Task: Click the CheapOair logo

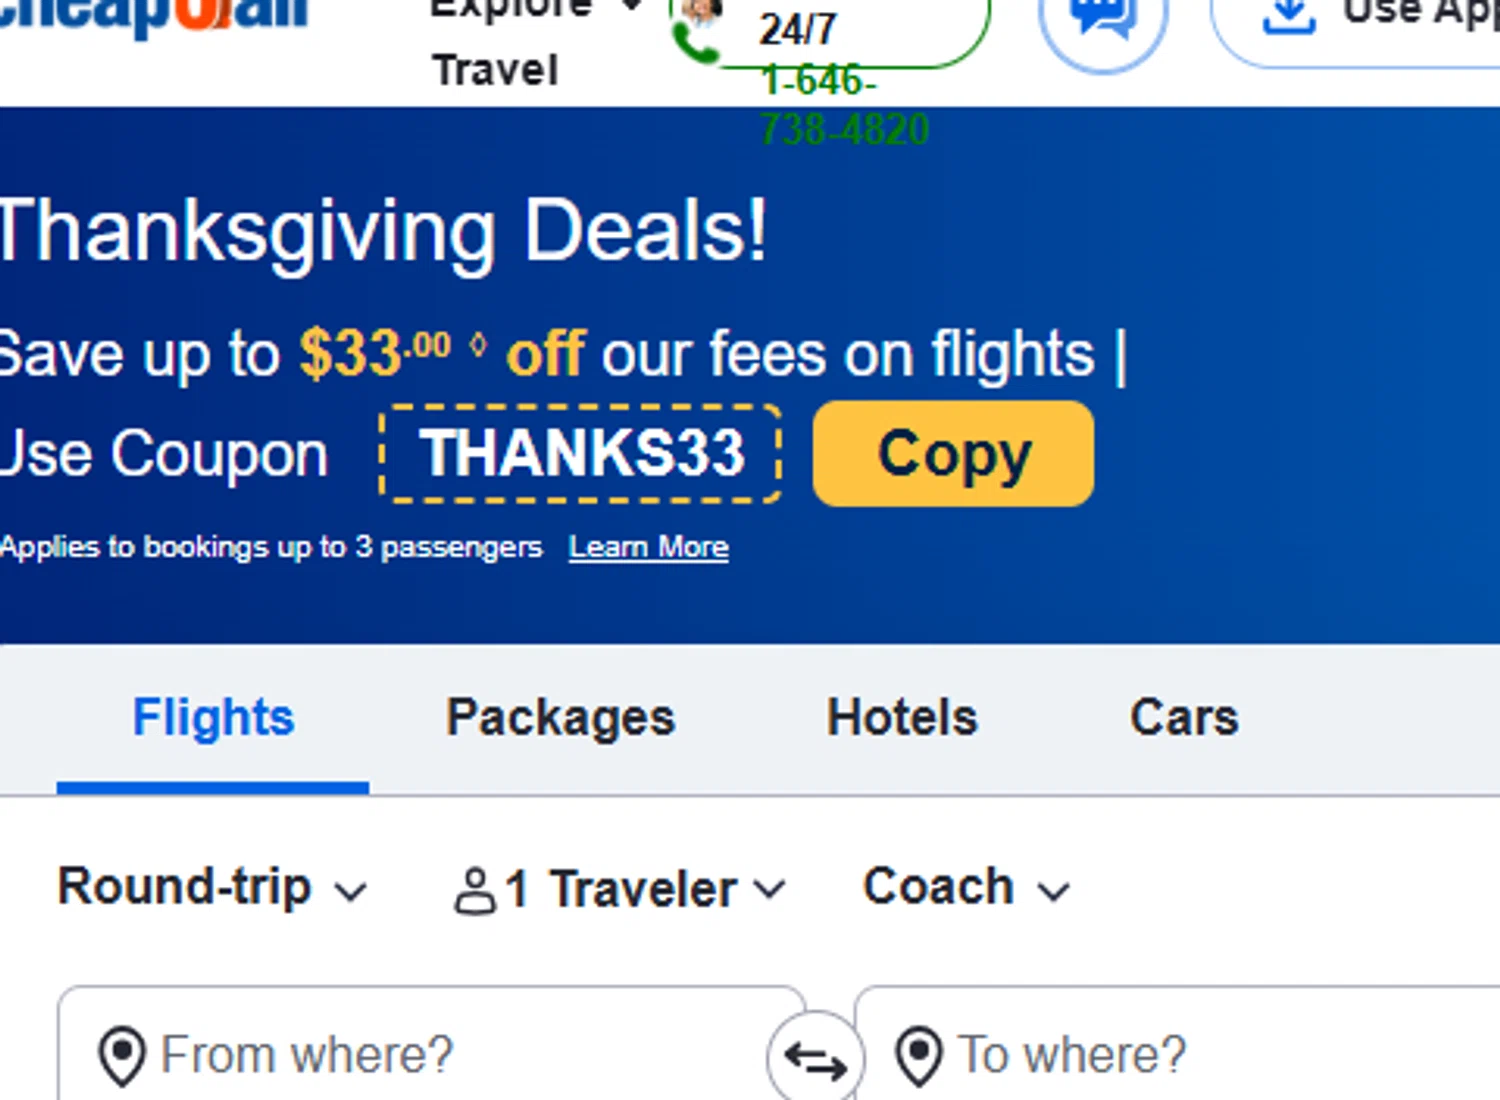Action: [x=150, y=15]
